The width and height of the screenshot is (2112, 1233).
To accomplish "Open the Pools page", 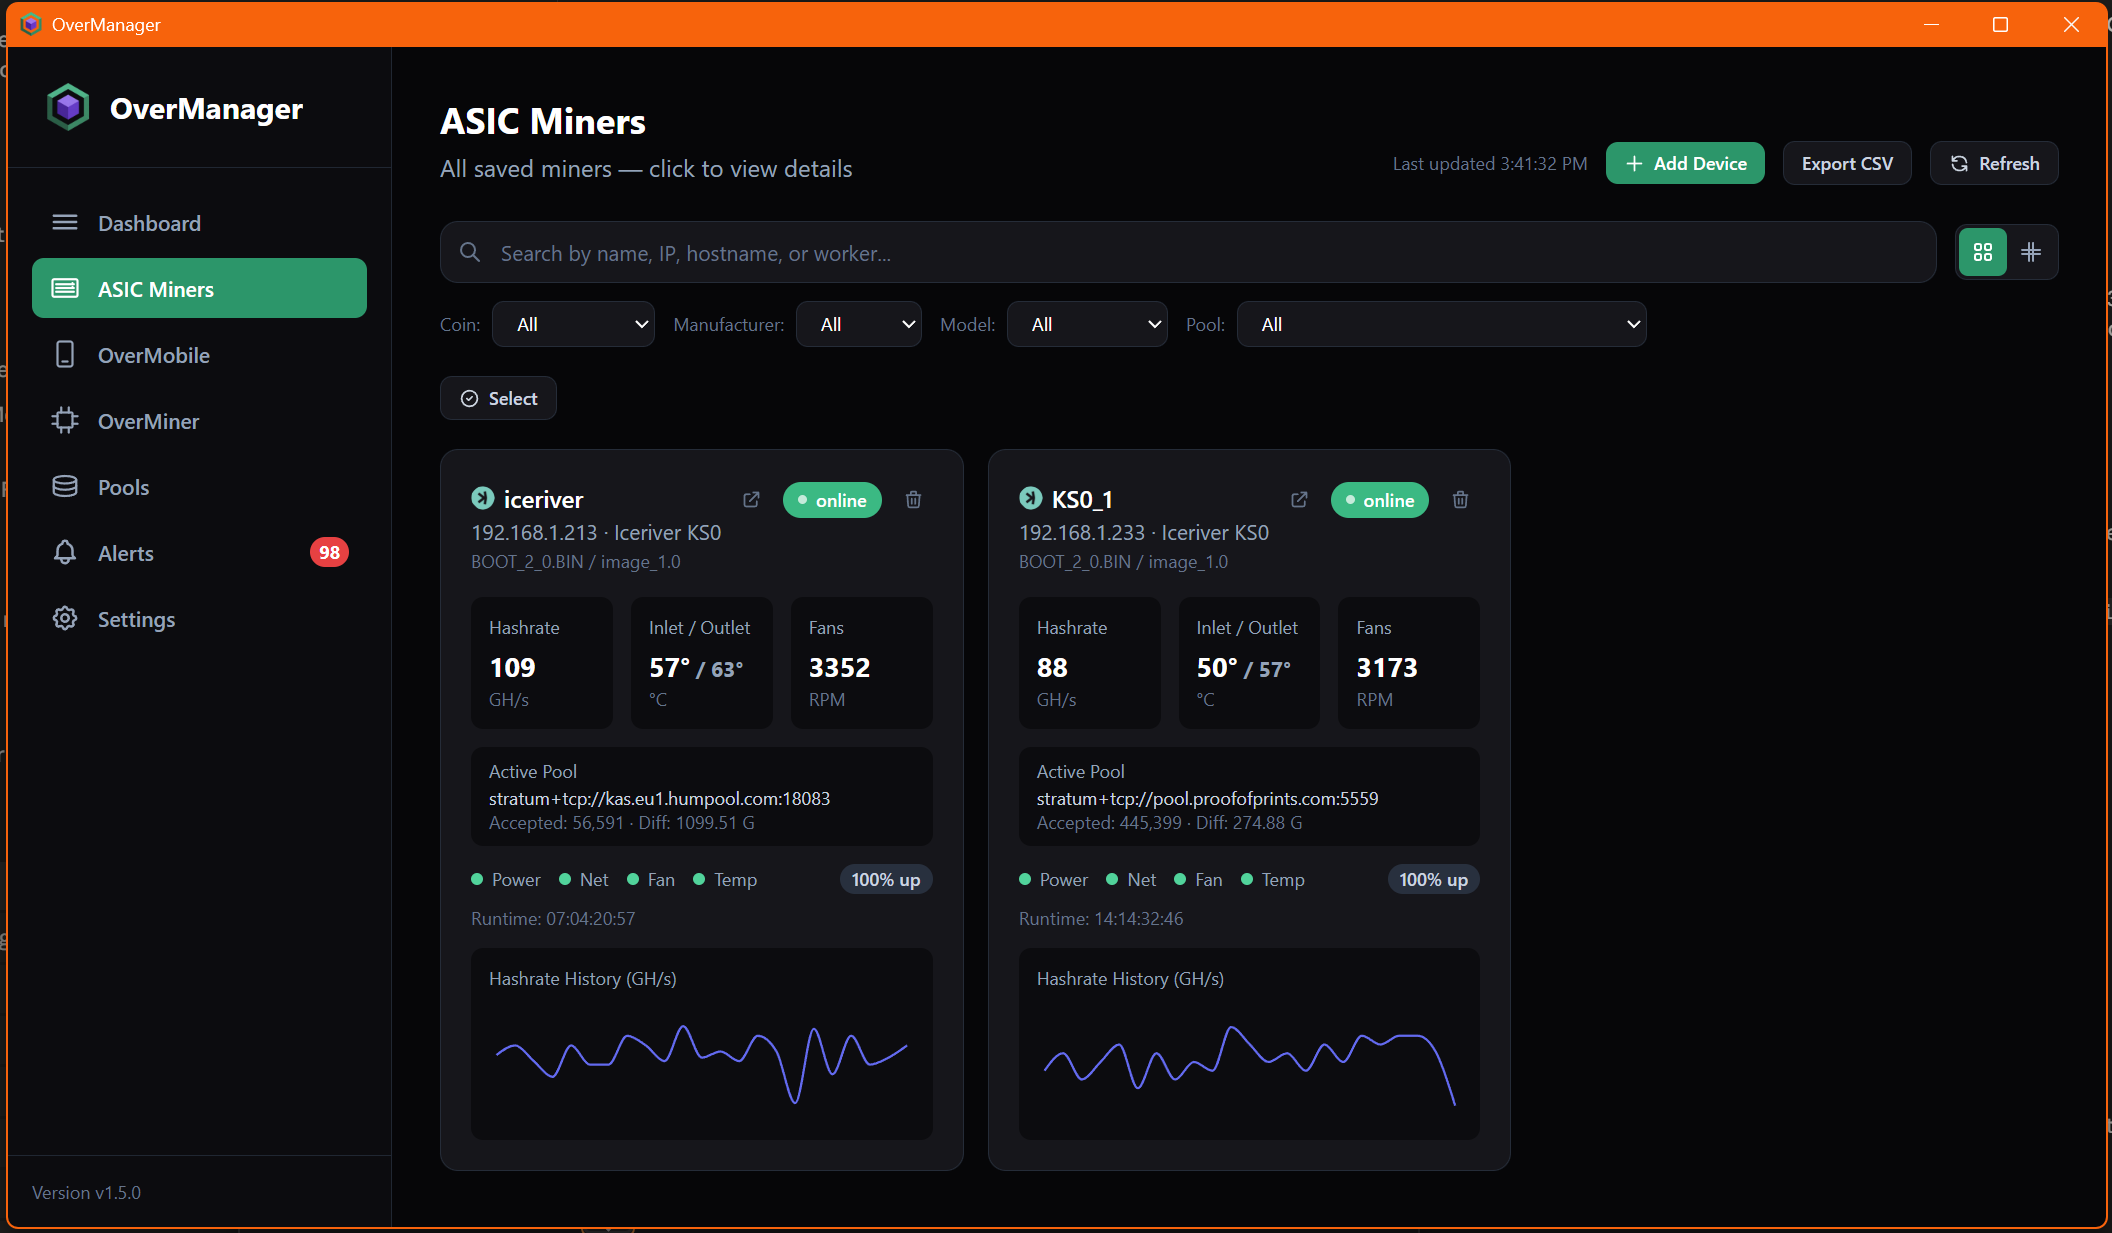I will coord(199,487).
